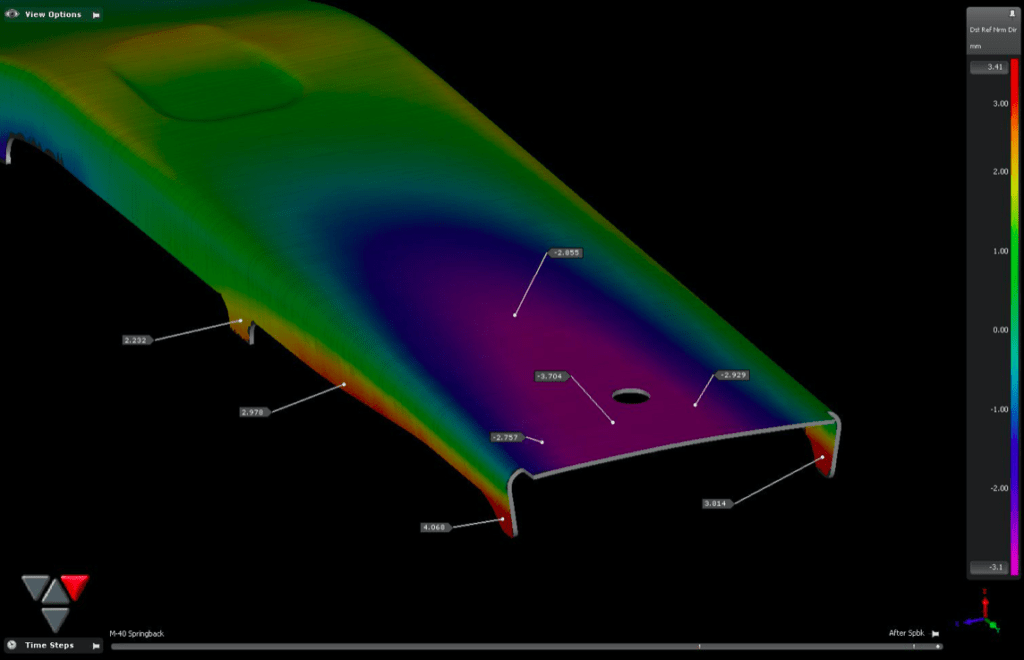
Task: Click the user icon atop the legend
Action: 1013,14
